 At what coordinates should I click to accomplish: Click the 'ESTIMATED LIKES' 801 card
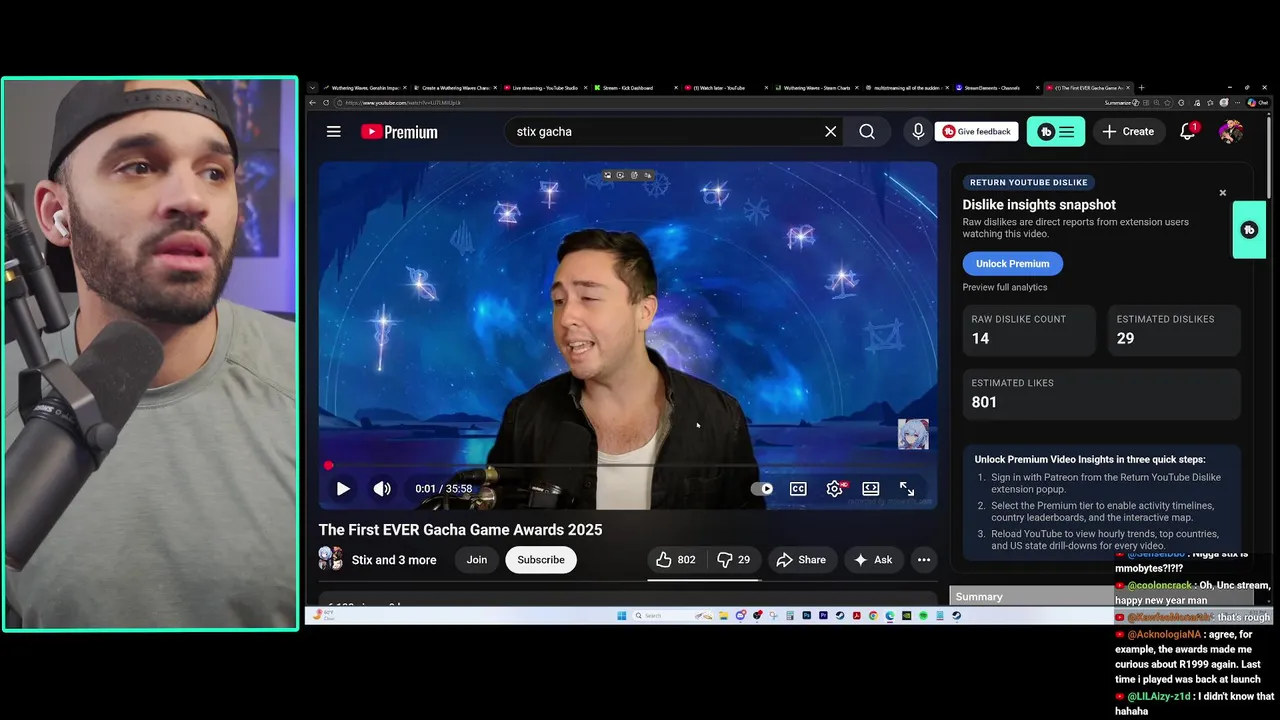pos(1101,393)
